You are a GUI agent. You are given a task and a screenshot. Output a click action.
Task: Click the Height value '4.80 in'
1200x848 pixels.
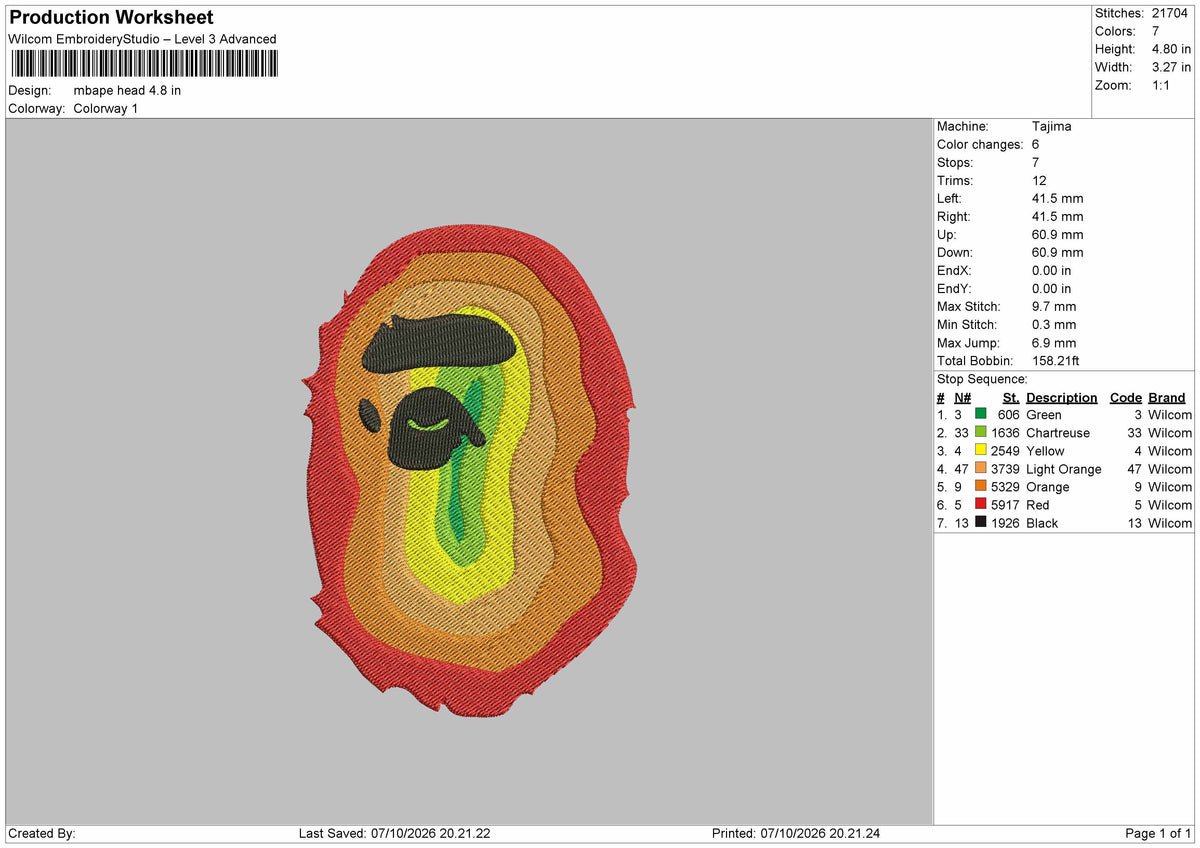click(x=1171, y=49)
